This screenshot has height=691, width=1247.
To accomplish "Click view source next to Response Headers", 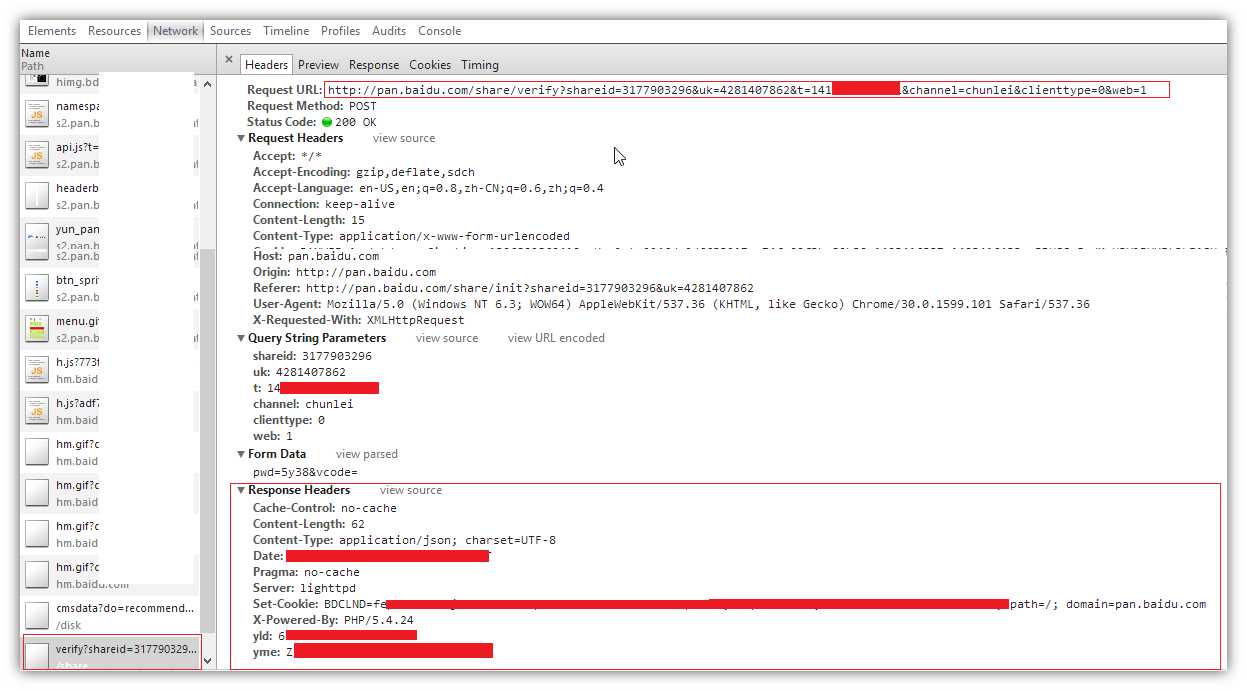I will click(411, 490).
